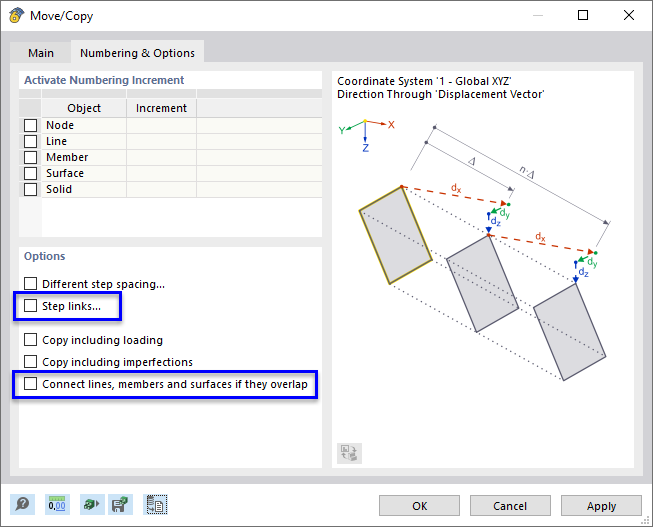Image resolution: width=653 pixels, height=527 pixels.
Task: Click the Increment cell for Member
Action: tap(161, 157)
